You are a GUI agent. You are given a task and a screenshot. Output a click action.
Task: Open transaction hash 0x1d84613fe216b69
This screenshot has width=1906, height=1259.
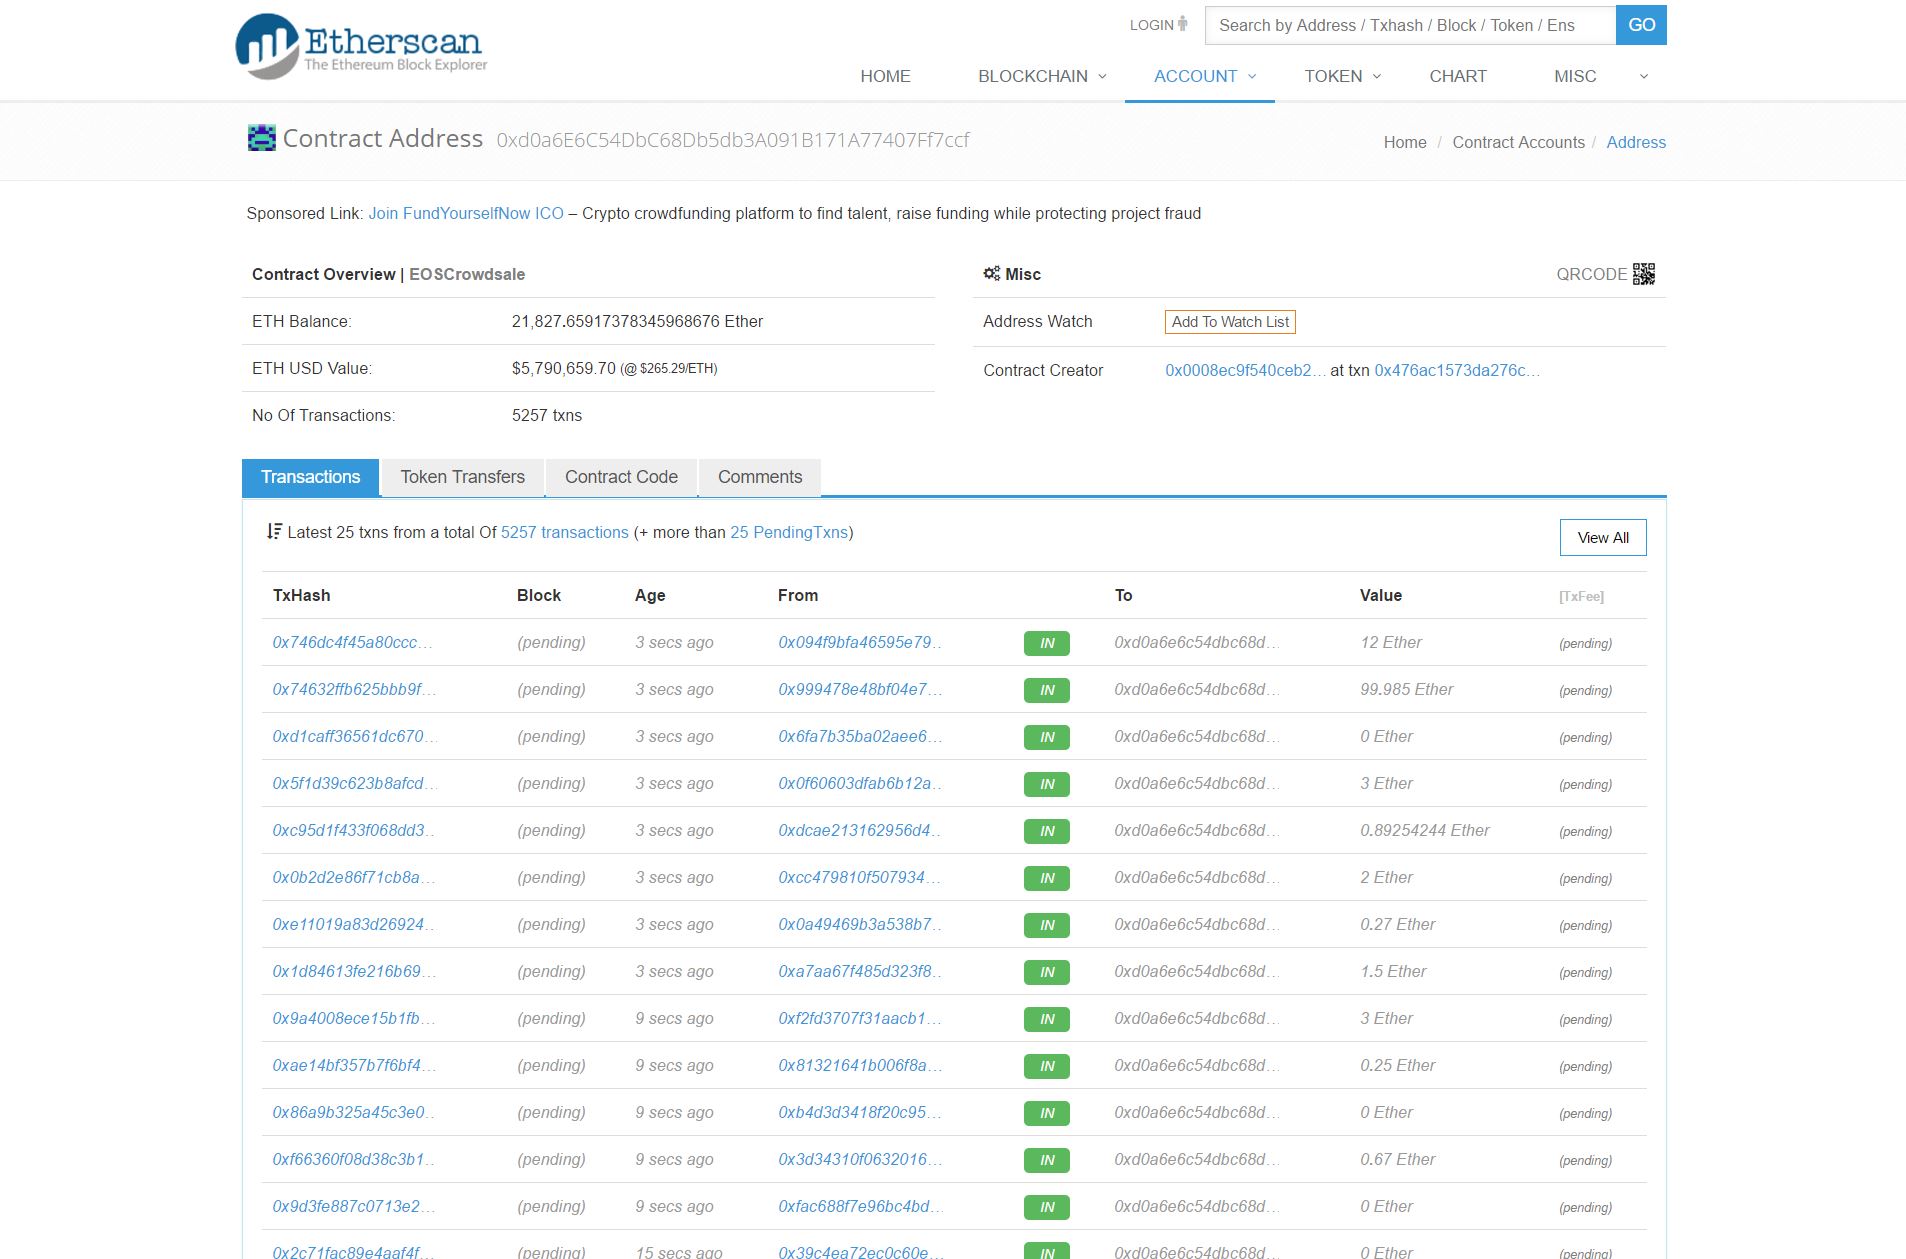(353, 971)
